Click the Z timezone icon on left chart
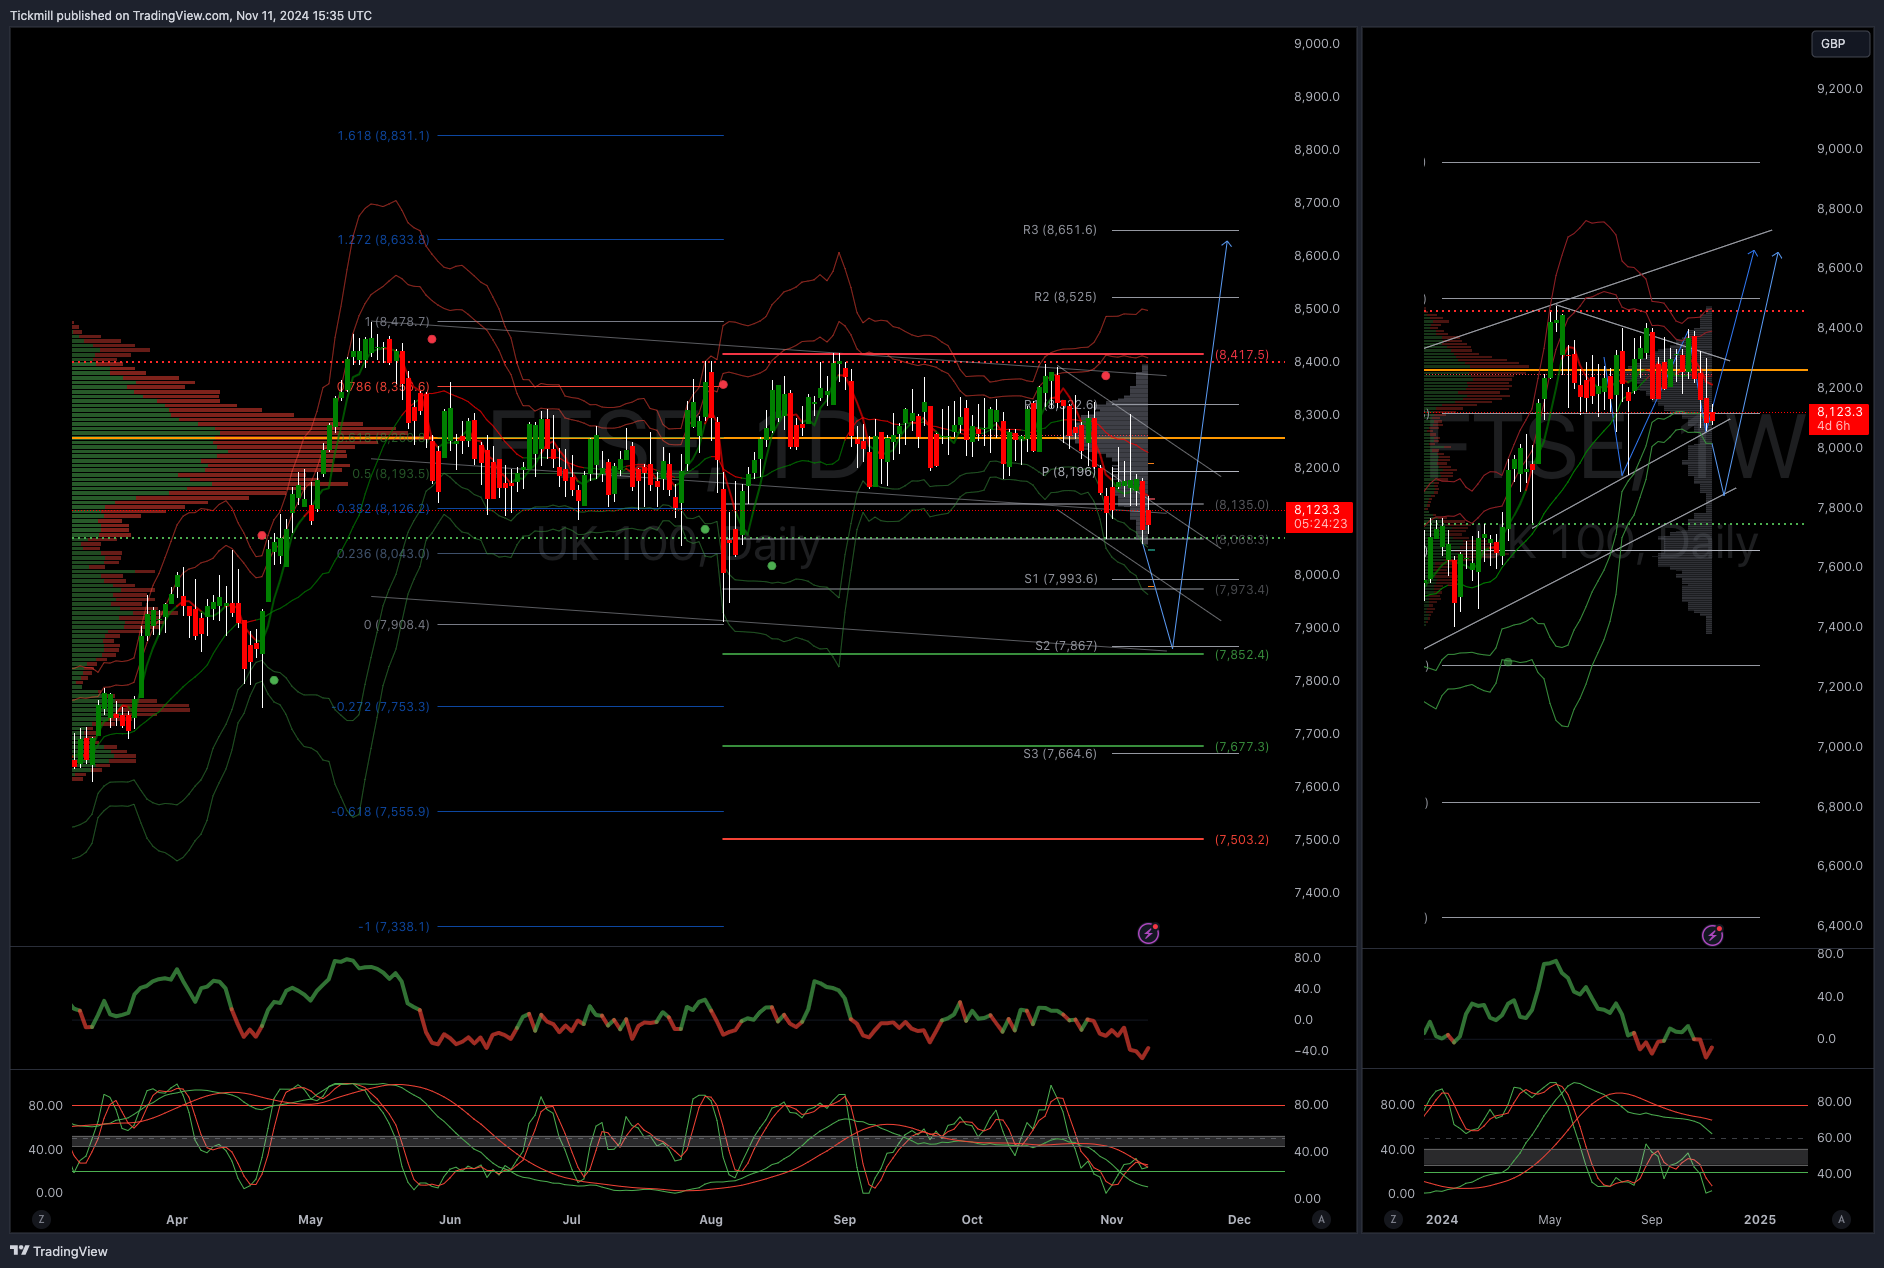Screen dimensions: 1884x1268 pos(41,1219)
